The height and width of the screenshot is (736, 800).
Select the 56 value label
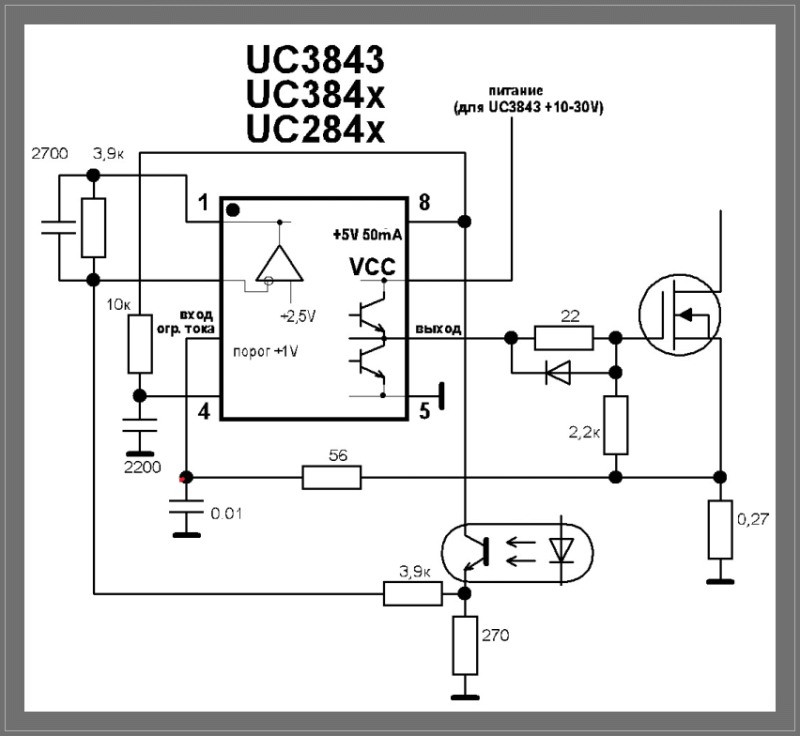[338, 455]
